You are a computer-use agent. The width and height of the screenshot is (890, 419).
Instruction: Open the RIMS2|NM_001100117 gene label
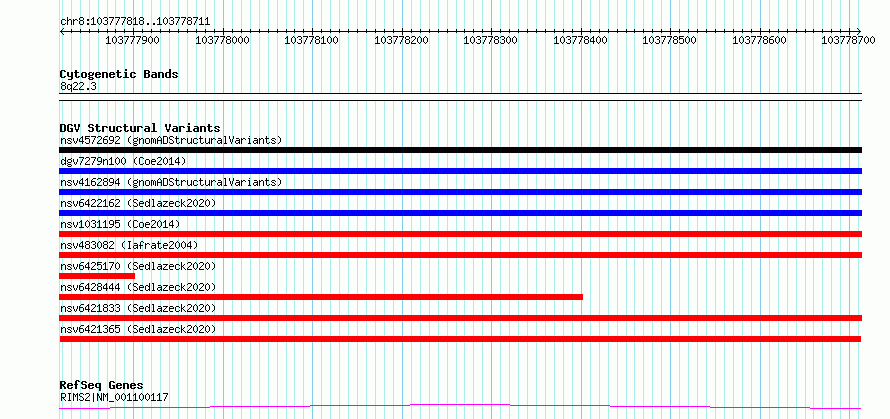[114, 397]
